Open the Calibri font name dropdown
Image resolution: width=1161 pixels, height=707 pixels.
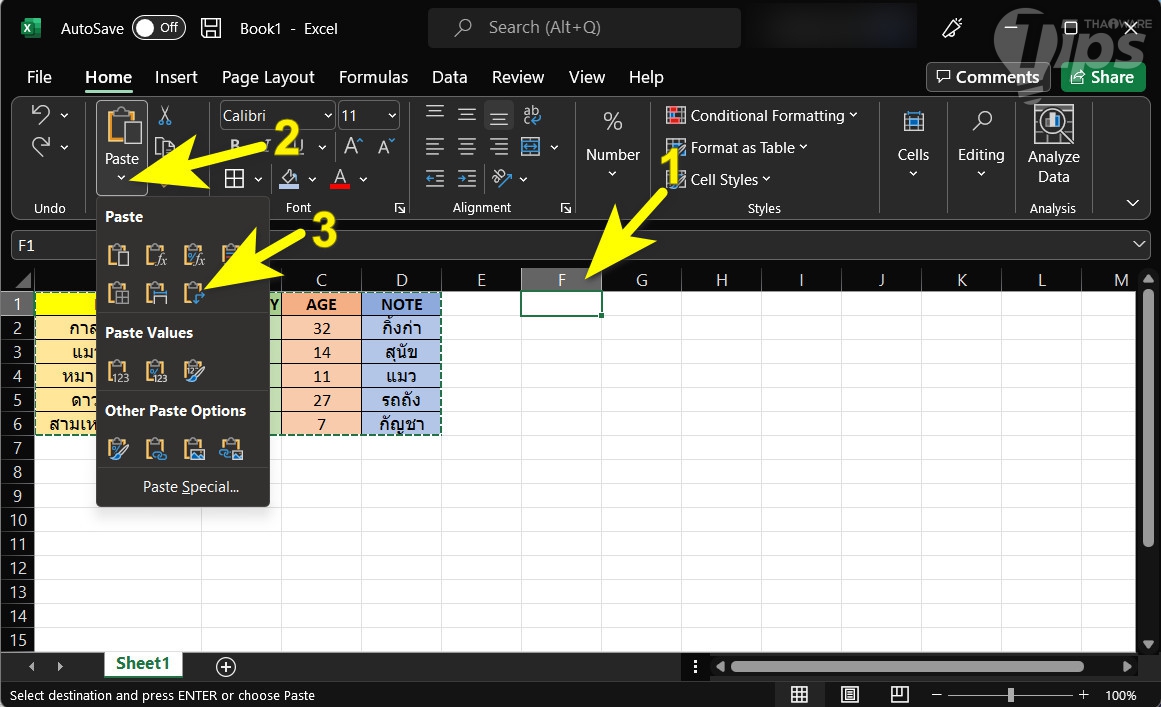[x=328, y=115]
